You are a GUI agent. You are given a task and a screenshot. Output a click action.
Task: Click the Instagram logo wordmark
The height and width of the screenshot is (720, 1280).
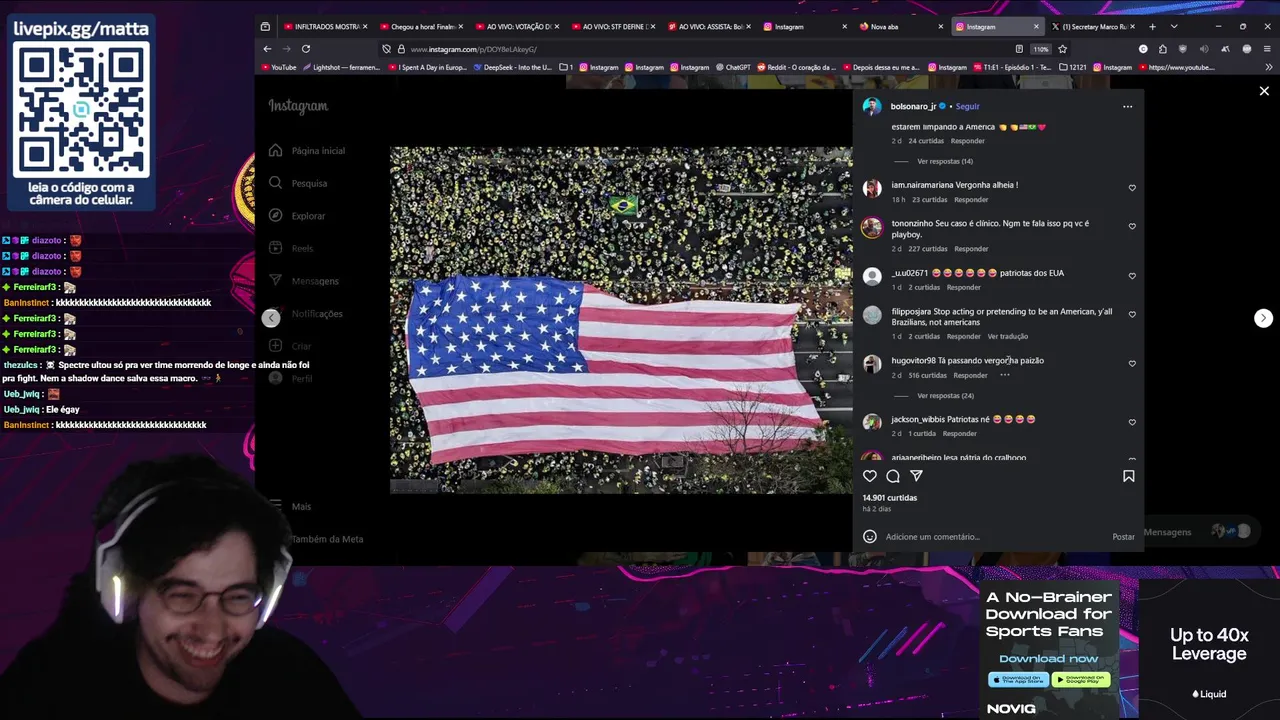(x=298, y=106)
